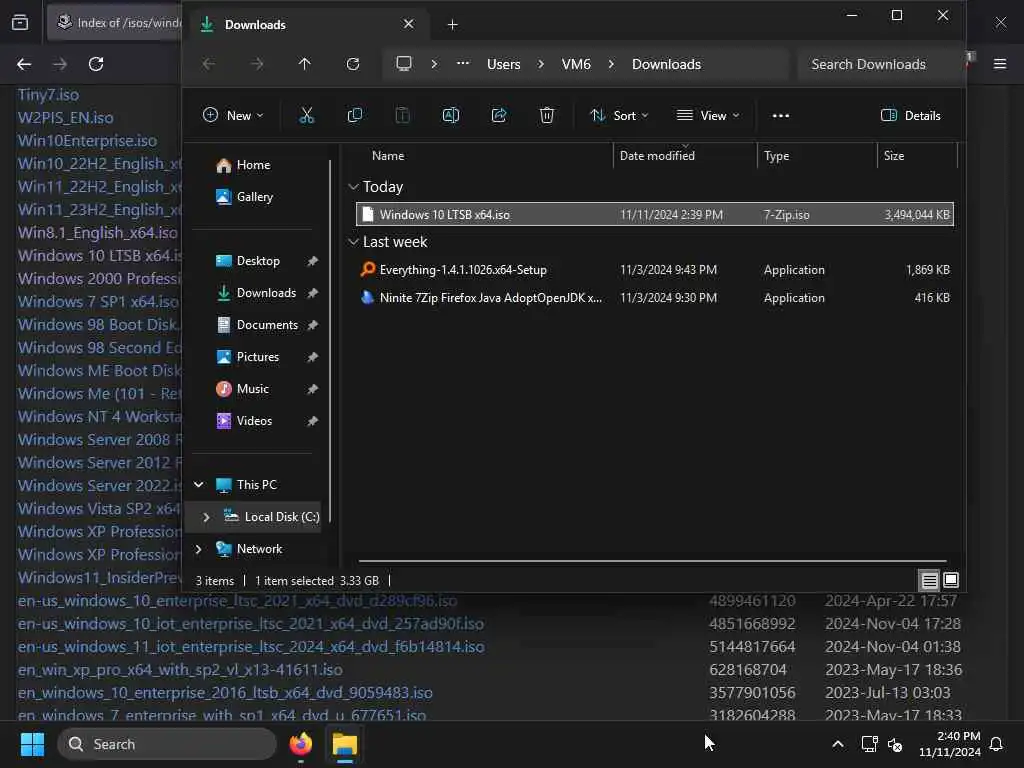Click the network icon in system tray
1024x768 pixels.
[869, 744]
